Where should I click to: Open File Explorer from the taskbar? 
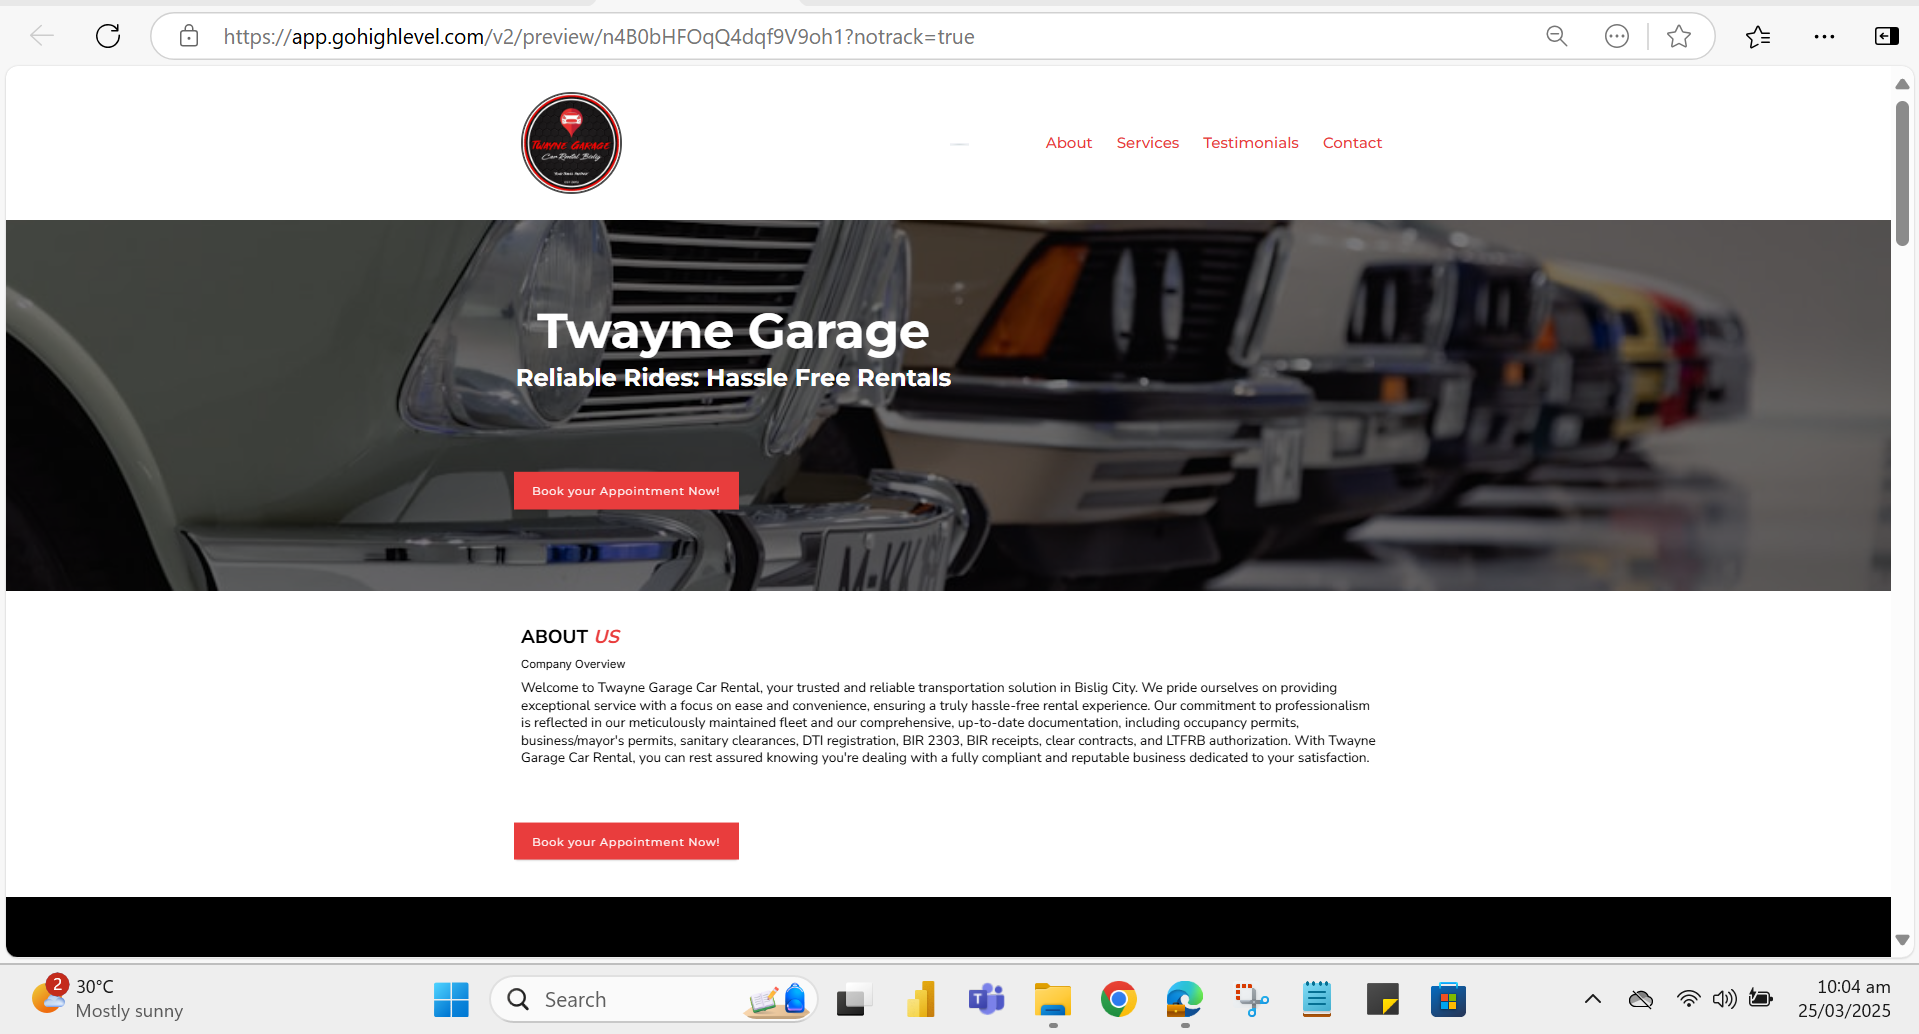click(x=1052, y=999)
